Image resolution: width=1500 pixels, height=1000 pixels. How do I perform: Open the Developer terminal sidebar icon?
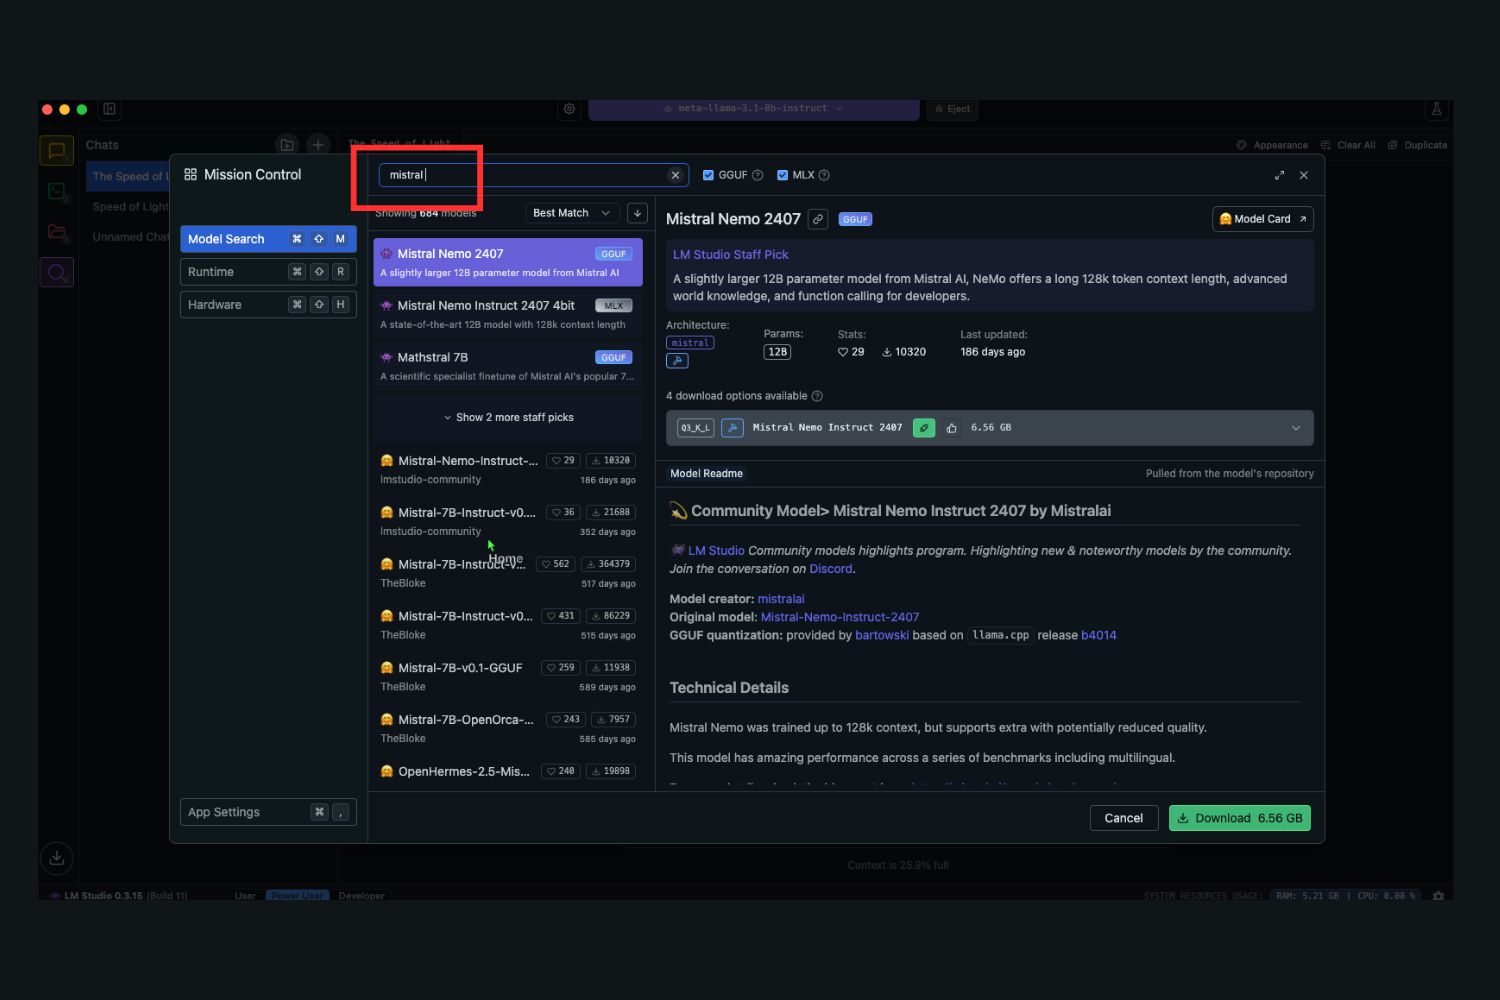pos(57,191)
